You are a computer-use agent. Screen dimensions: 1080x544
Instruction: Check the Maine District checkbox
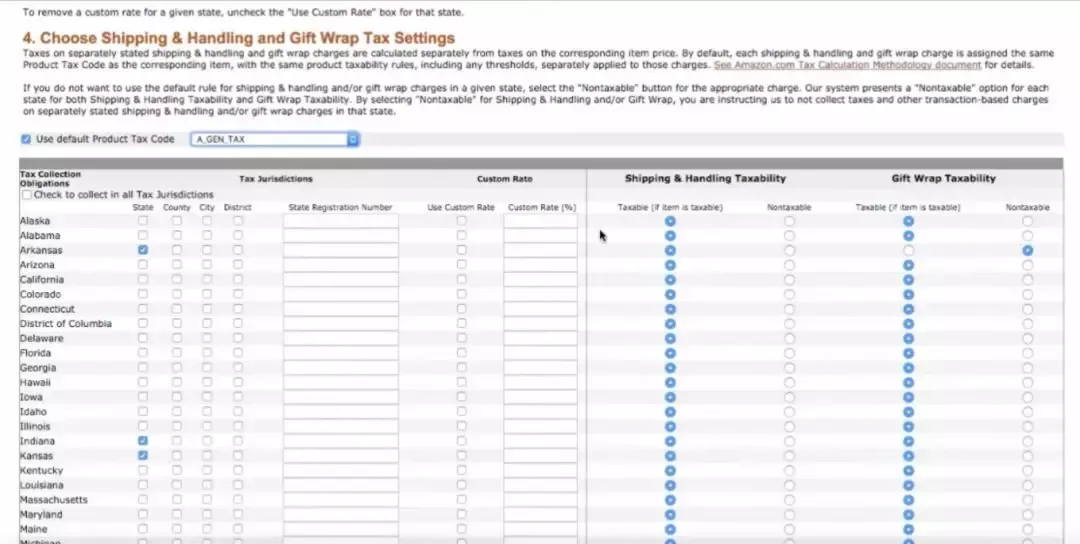click(x=238, y=529)
